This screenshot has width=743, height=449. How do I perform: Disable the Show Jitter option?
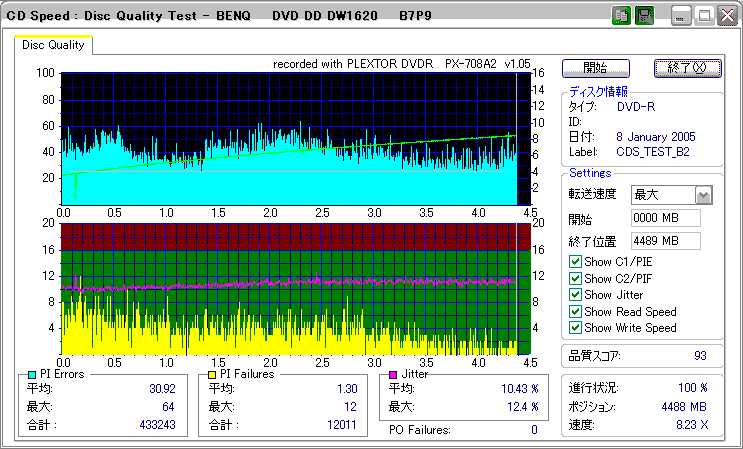(x=575, y=295)
